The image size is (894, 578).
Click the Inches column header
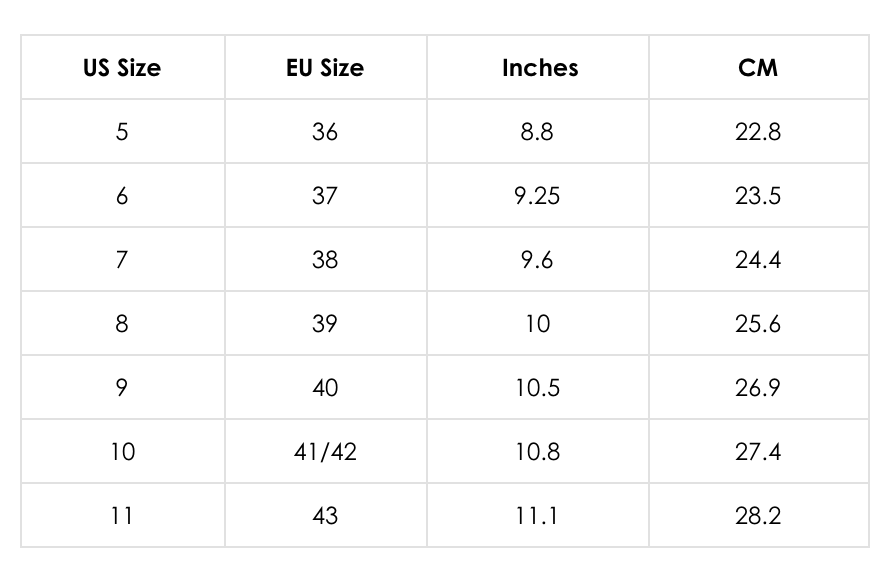tap(540, 68)
